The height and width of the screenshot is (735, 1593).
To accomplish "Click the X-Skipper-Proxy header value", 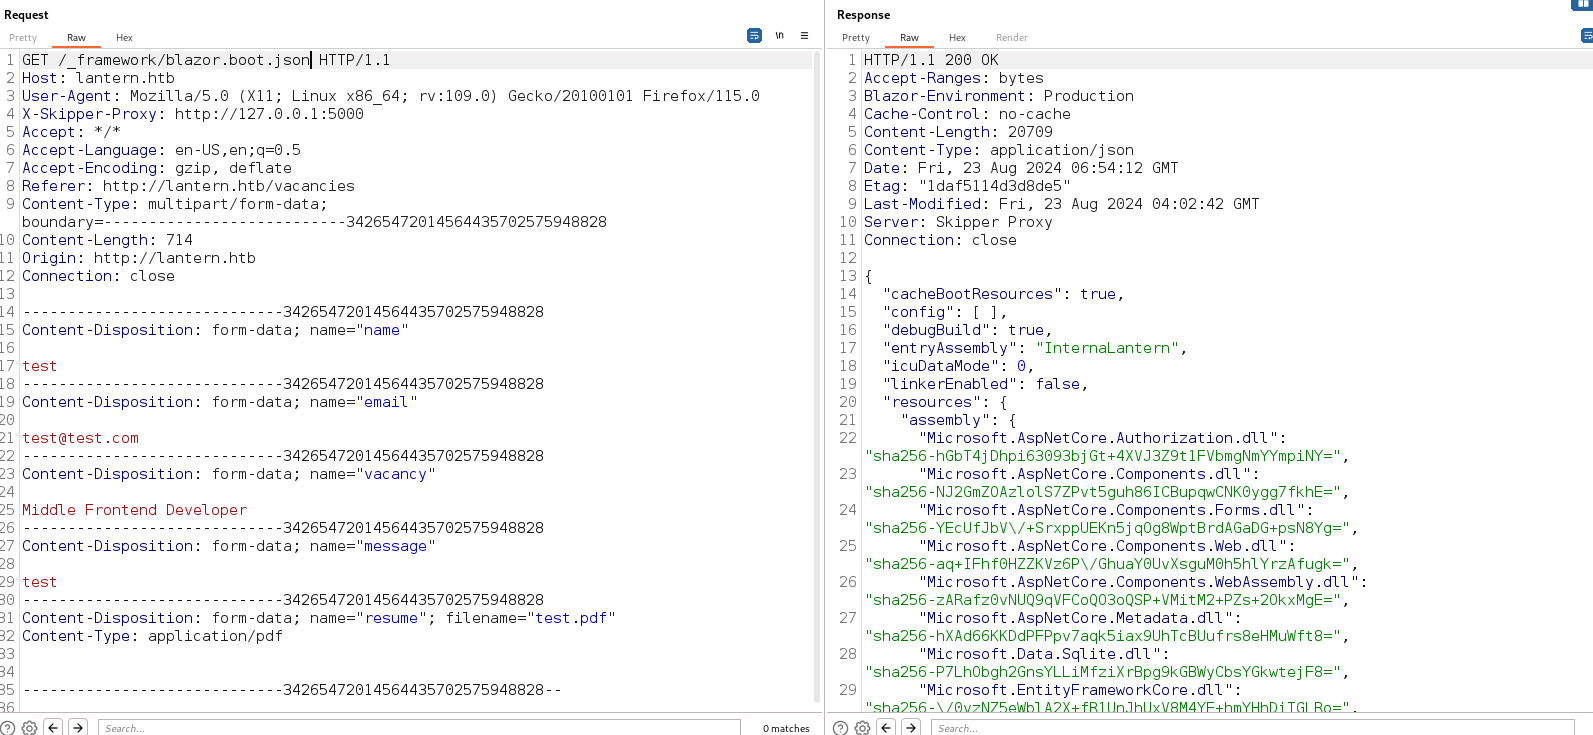I will pyautogui.click(x=269, y=114).
